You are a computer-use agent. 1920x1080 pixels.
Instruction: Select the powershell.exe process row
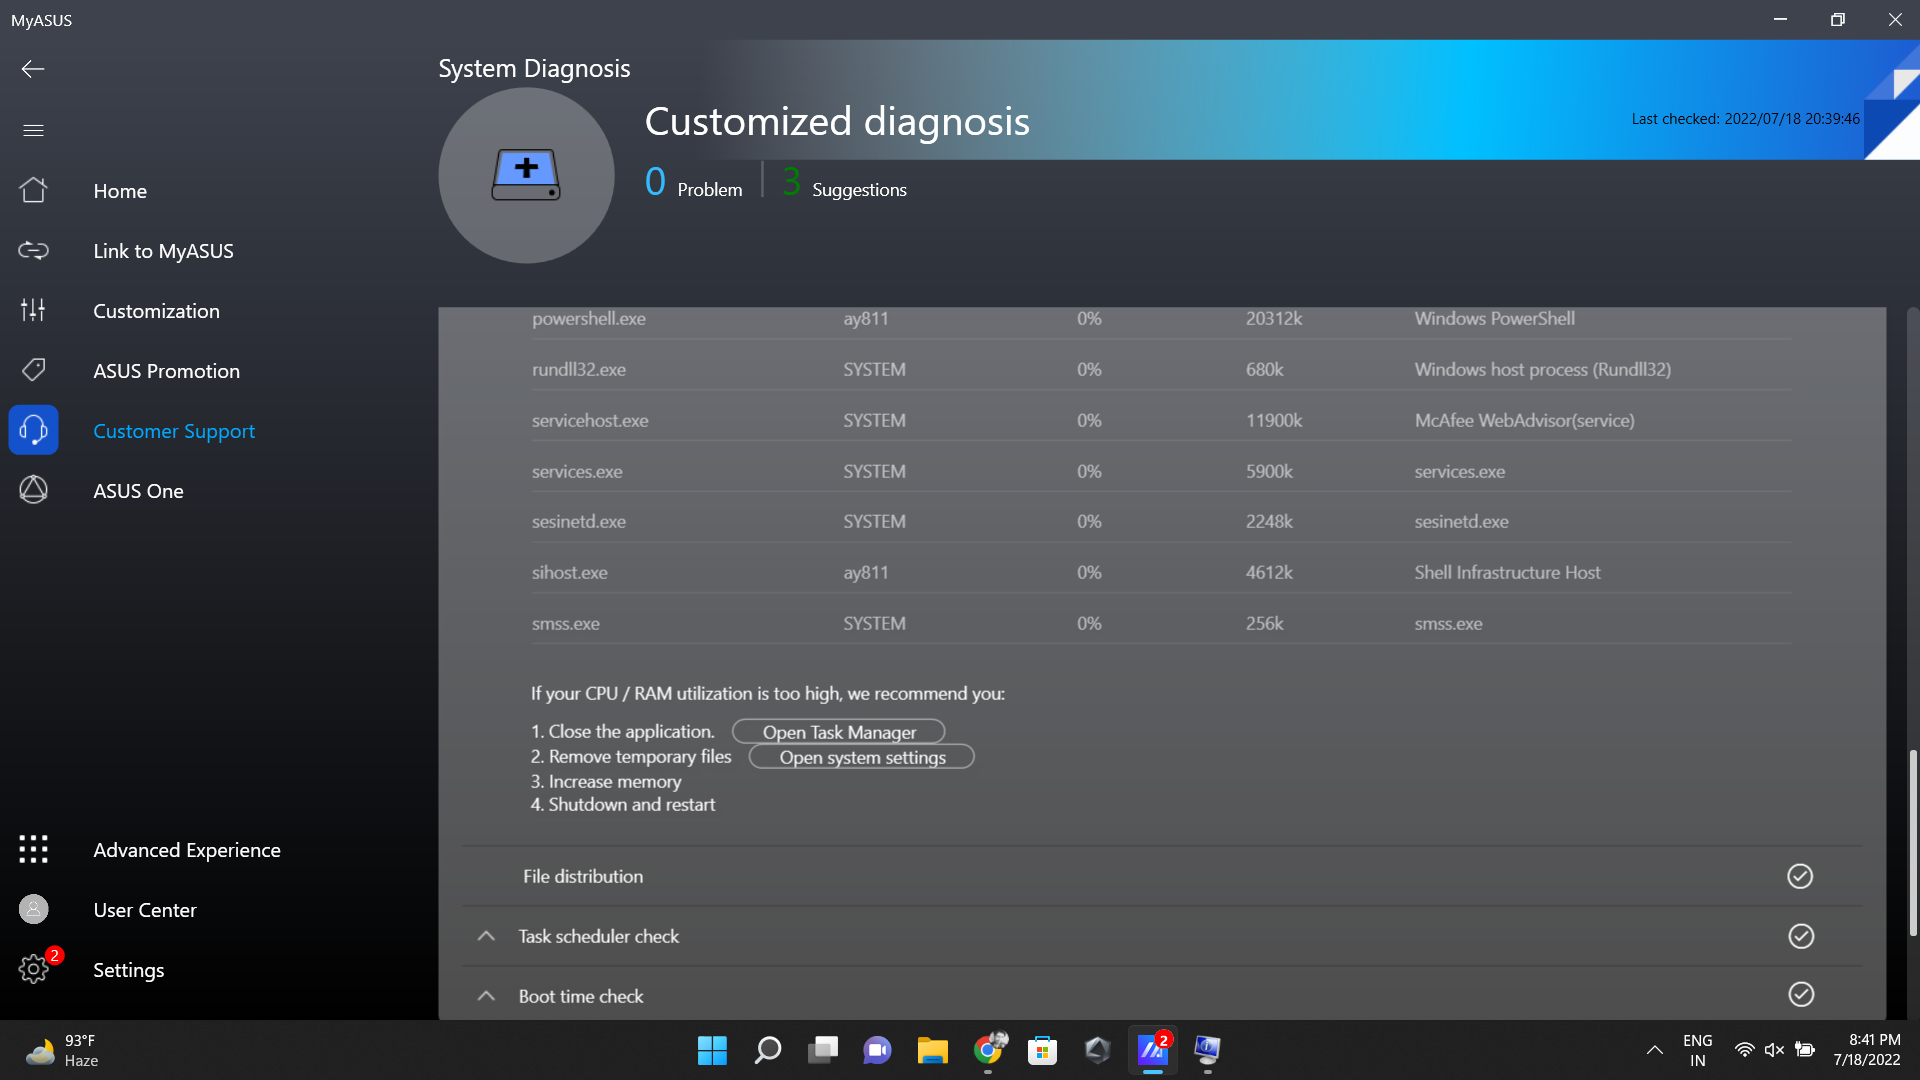pyautogui.click(x=1161, y=319)
